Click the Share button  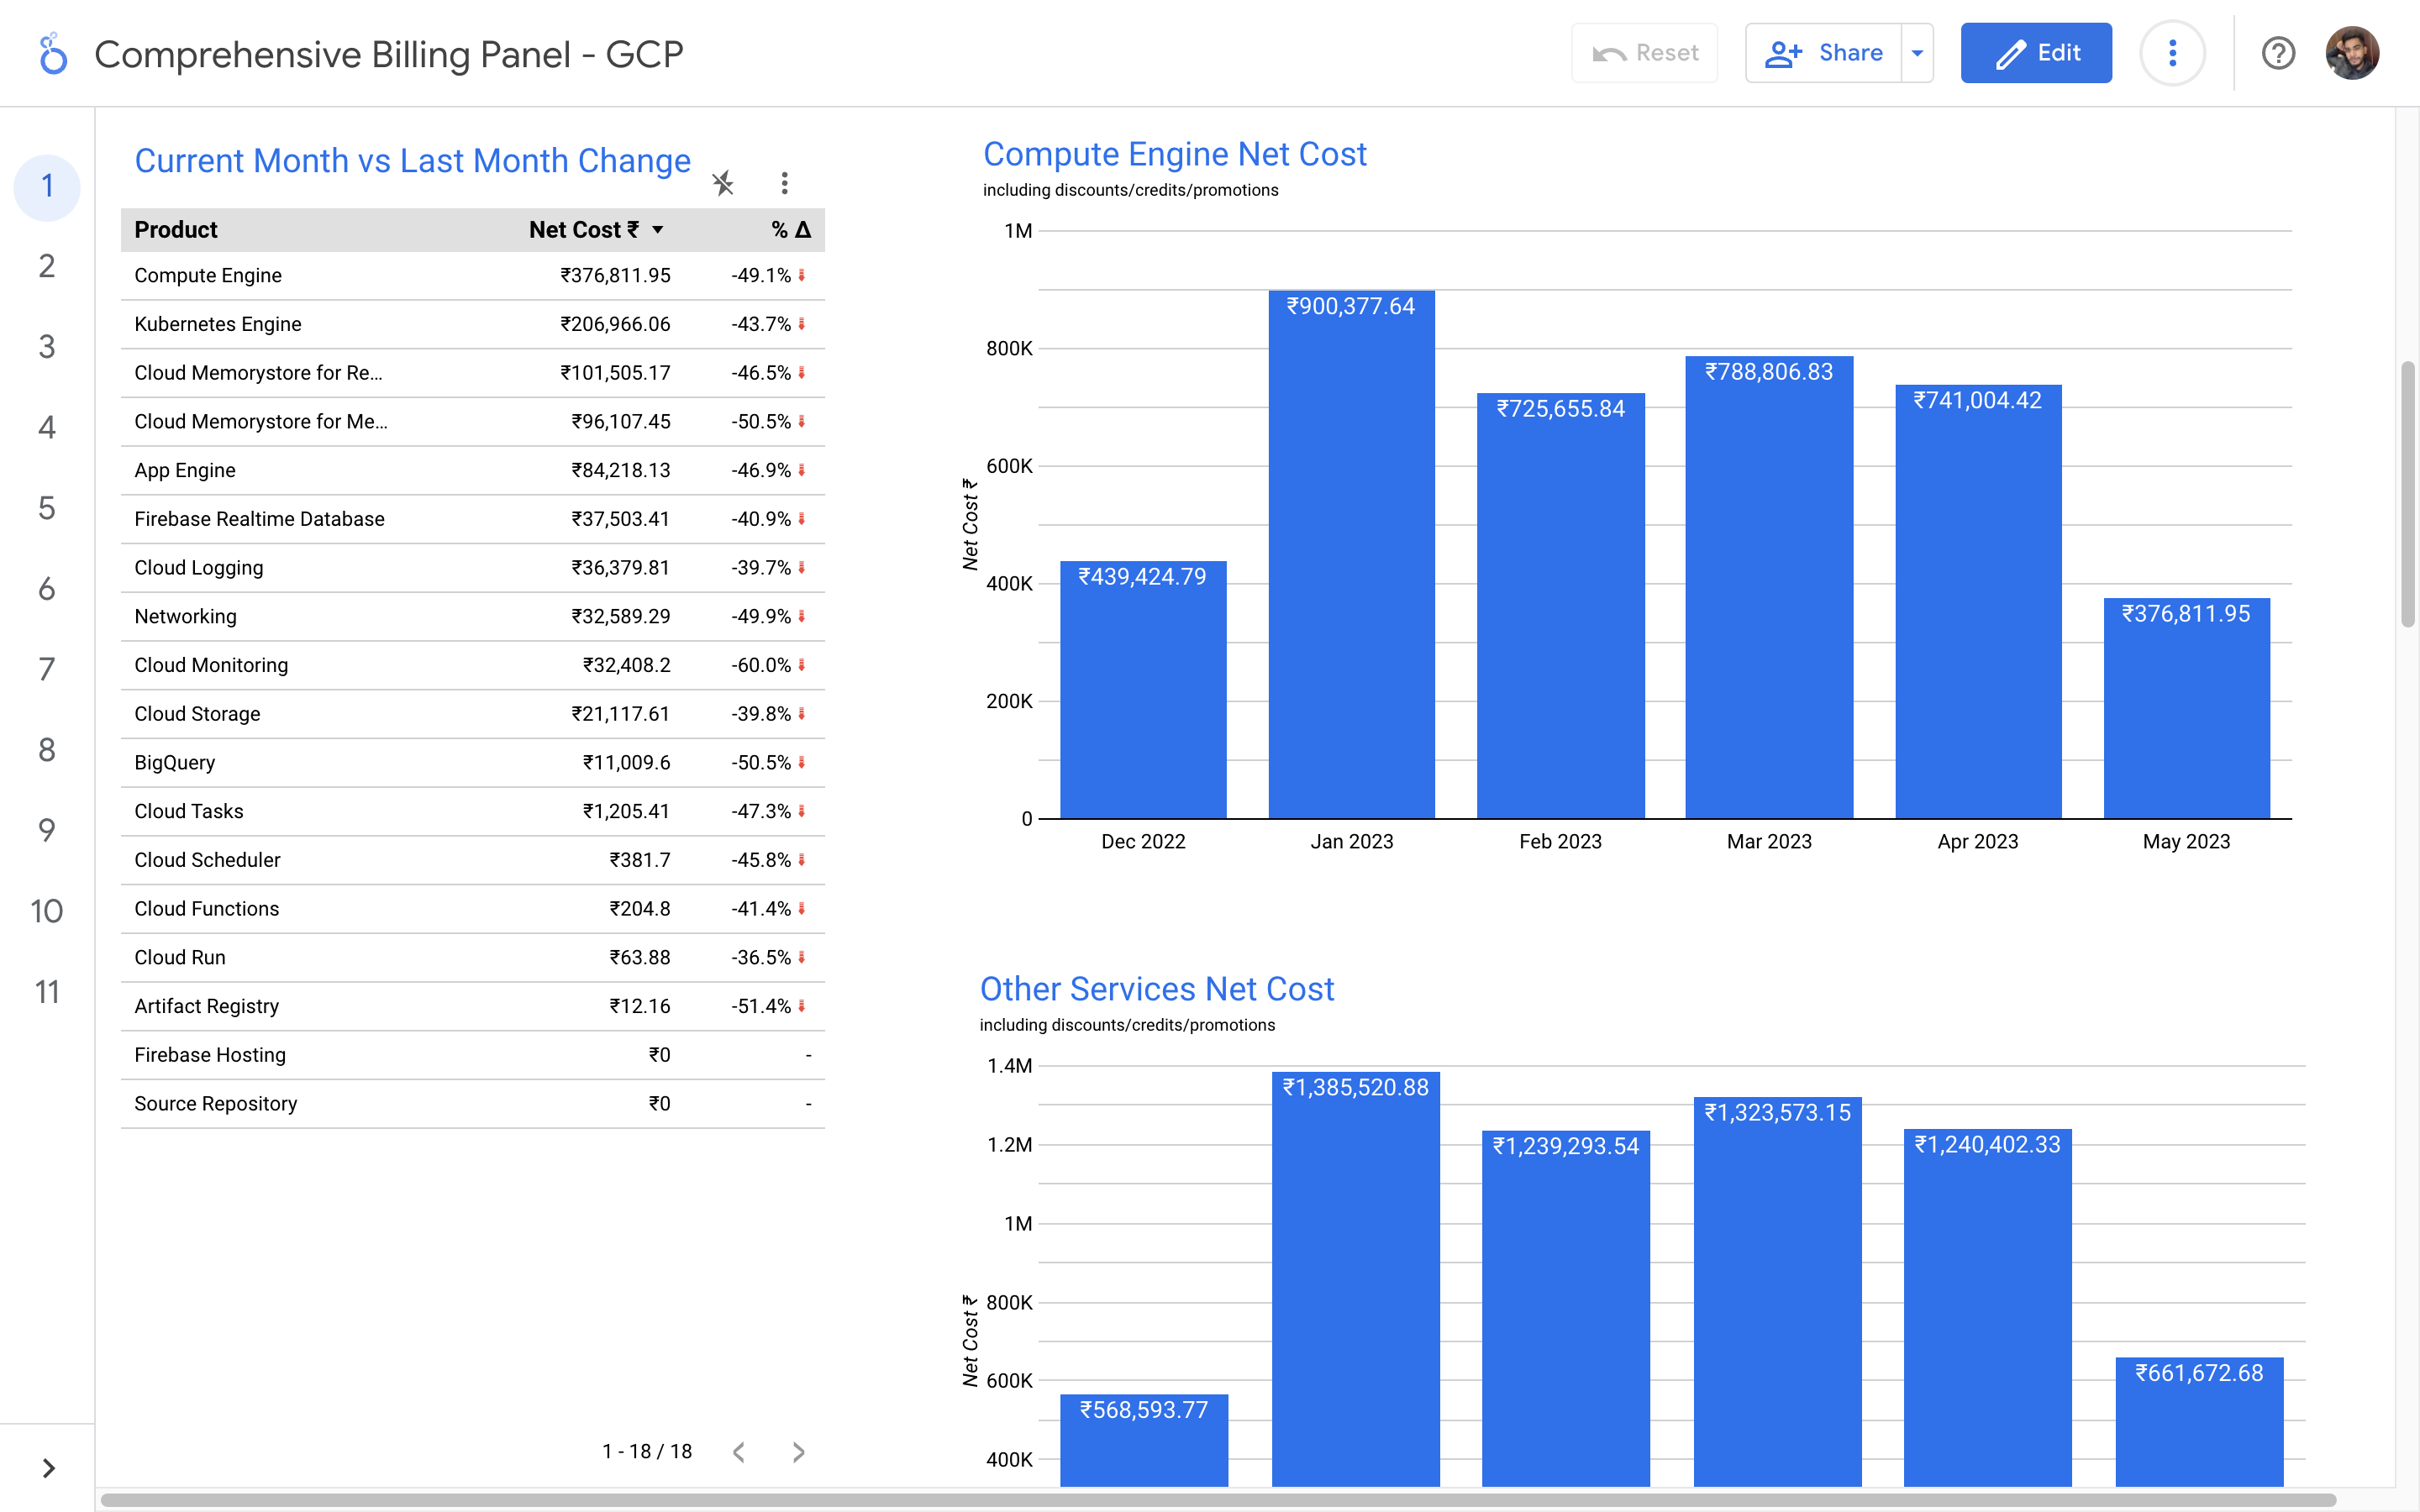click(x=1824, y=53)
